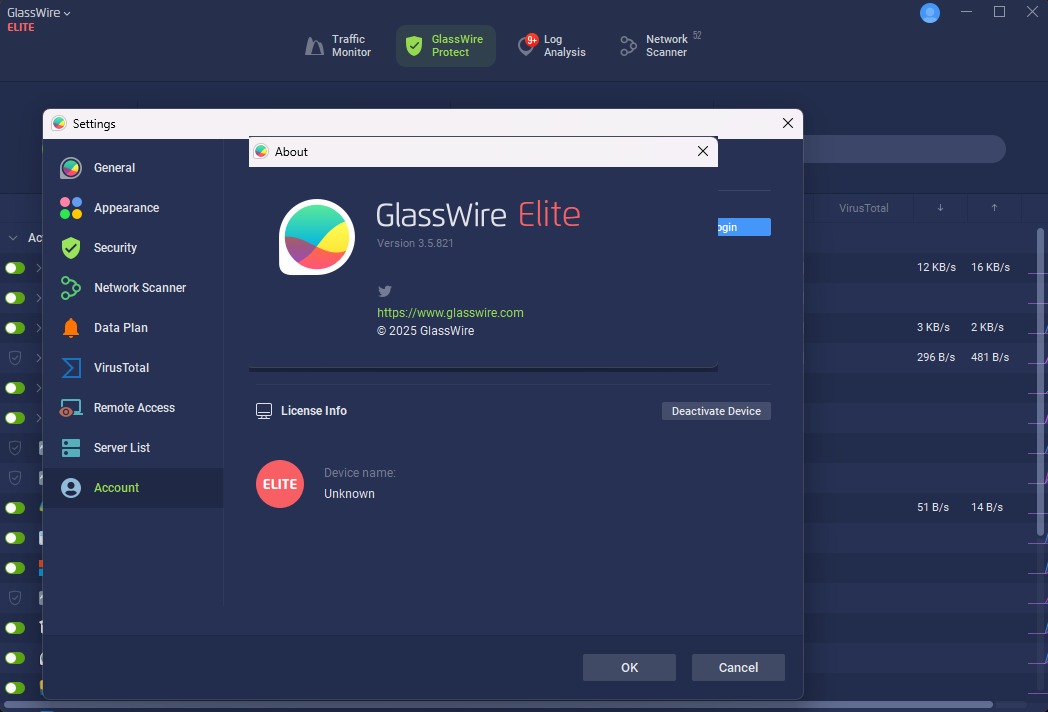Click the Log Analysis notification icon

click(527, 45)
